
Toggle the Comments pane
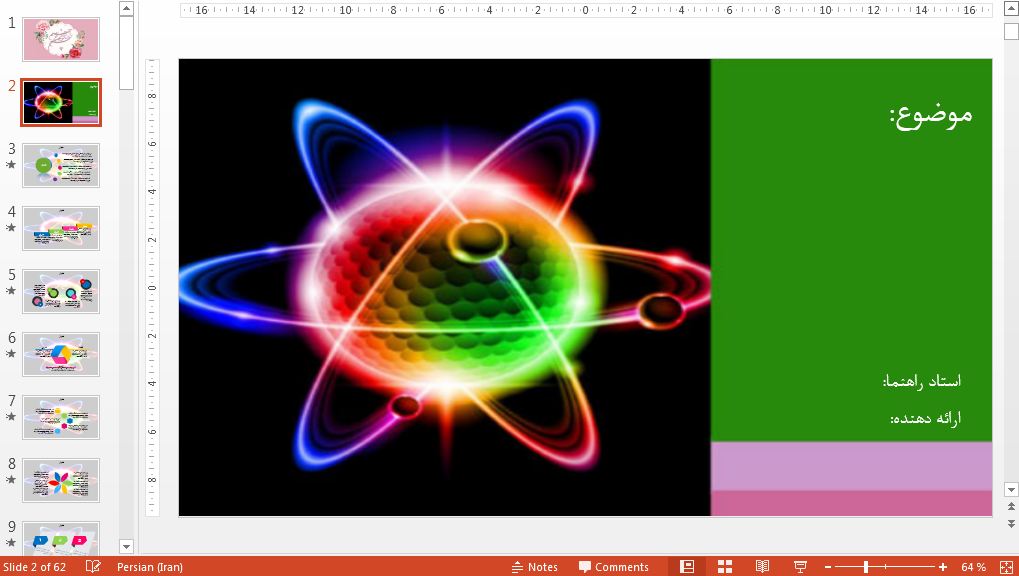pyautogui.click(x=613, y=567)
